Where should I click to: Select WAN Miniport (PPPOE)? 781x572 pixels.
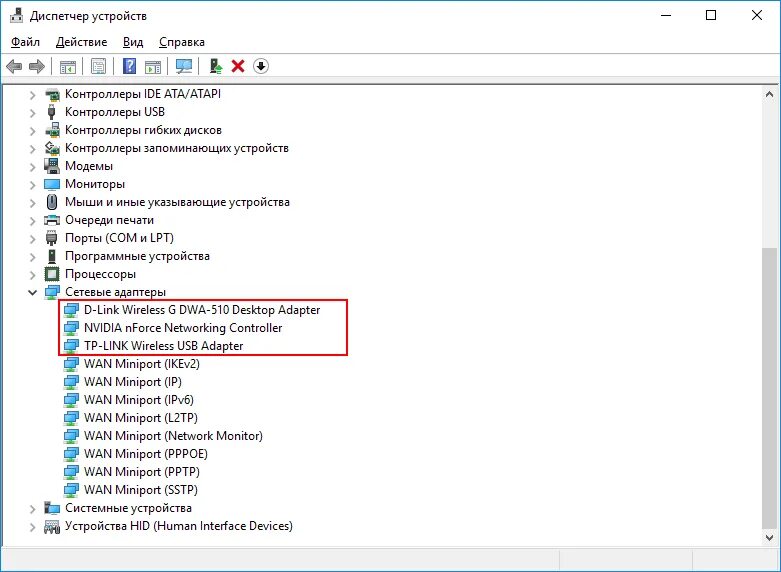pyautogui.click(x=145, y=453)
